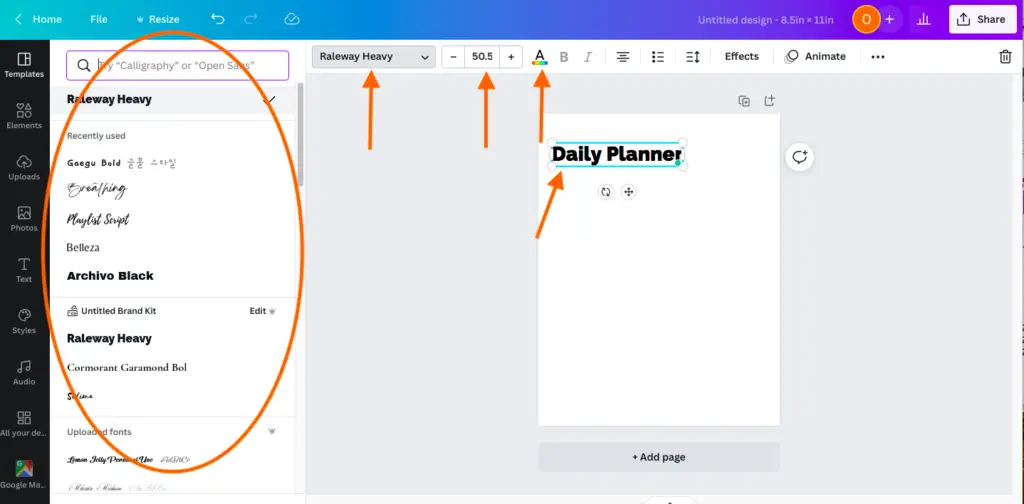
Task: Open the Google Maps sidebar app
Action: (x=24, y=475)
